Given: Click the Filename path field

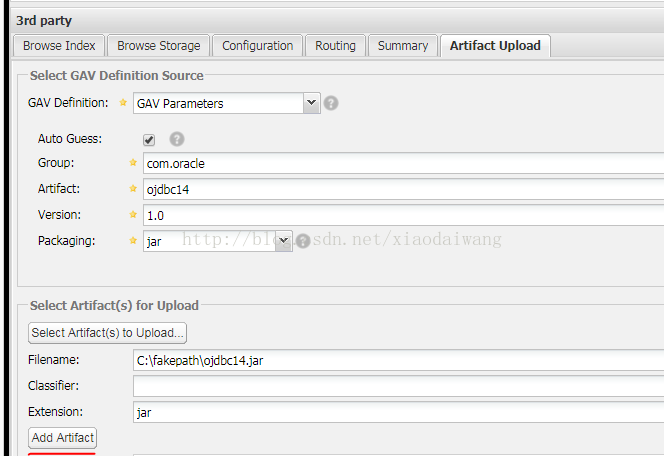Looking at the screenshot, I should pos(400,360).
